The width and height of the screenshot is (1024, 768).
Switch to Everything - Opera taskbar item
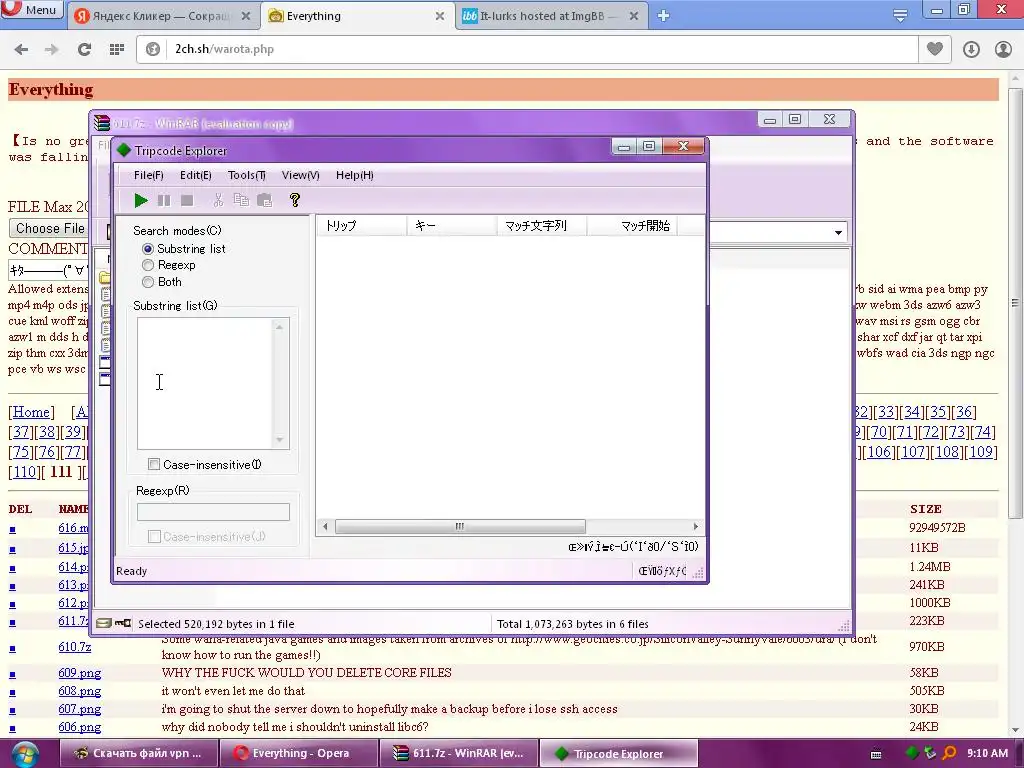tap(298, 754)
